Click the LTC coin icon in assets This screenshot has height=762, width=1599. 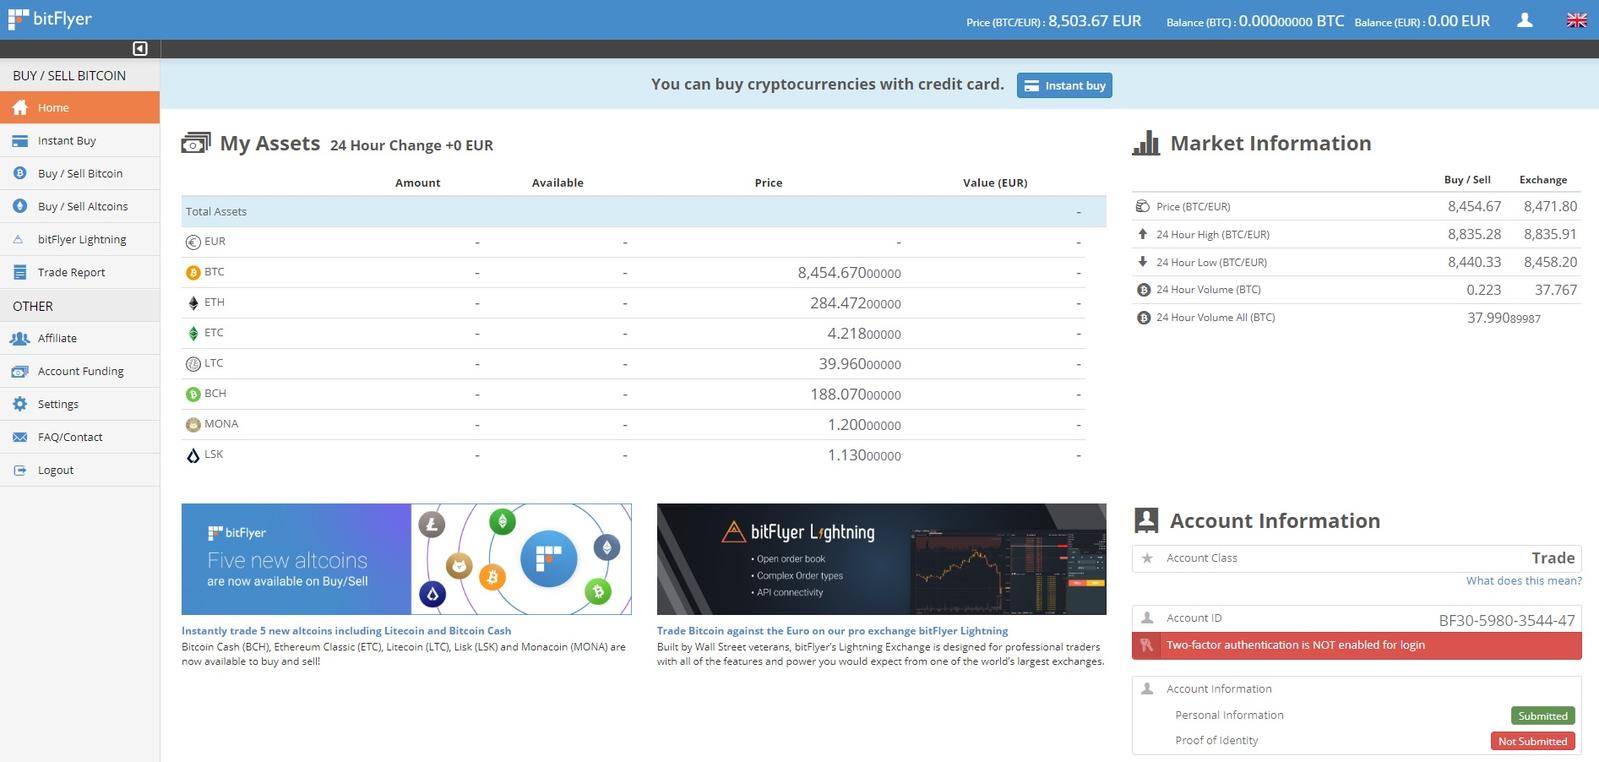(x=193, y=364)
